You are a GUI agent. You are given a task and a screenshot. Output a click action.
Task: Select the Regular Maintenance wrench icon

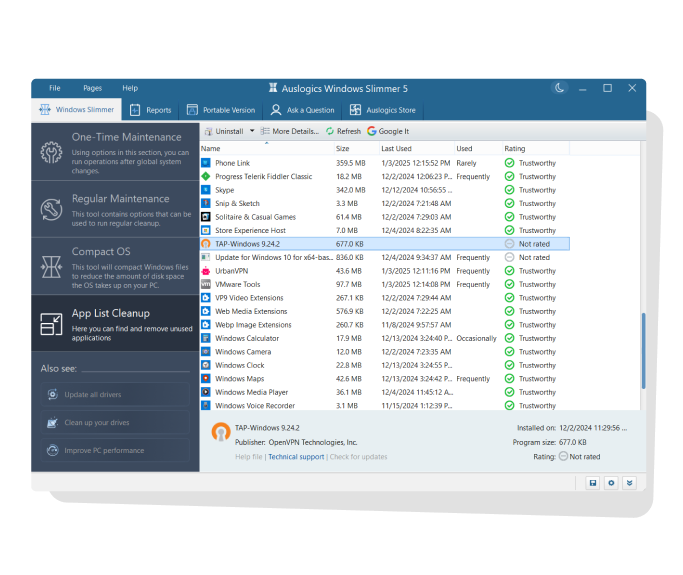[x=51, y=210]
